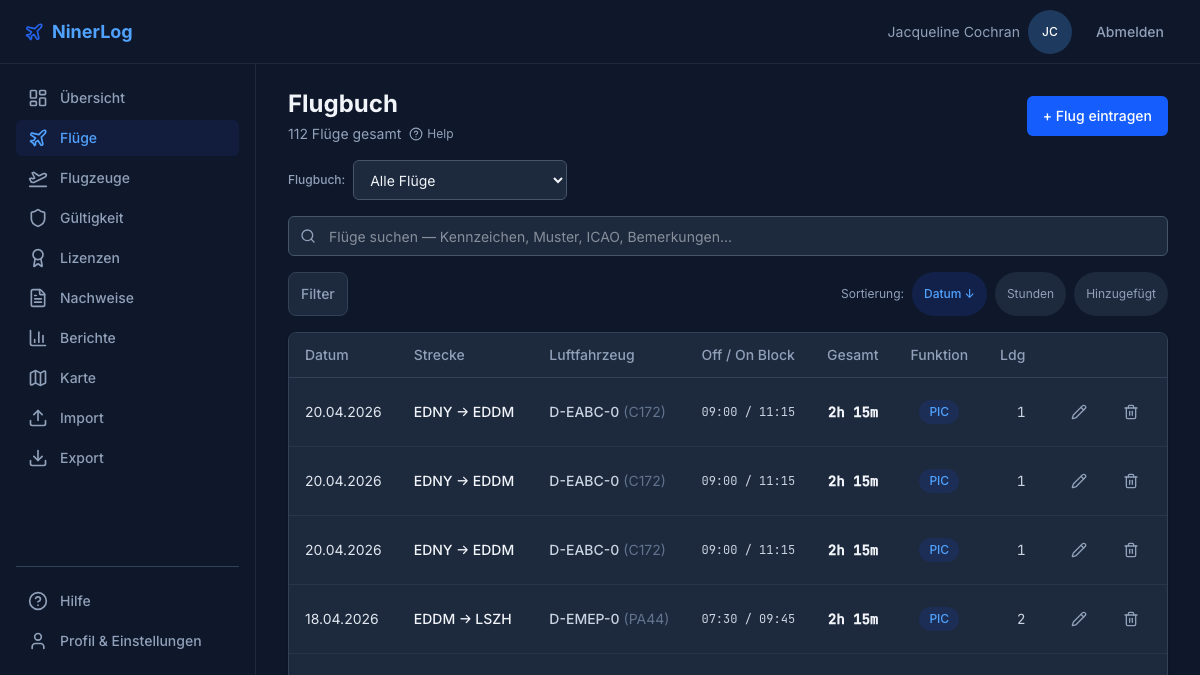1200x675 pixels.
Task: Click the JC user avatar
Action: (x=1050, y=32)
